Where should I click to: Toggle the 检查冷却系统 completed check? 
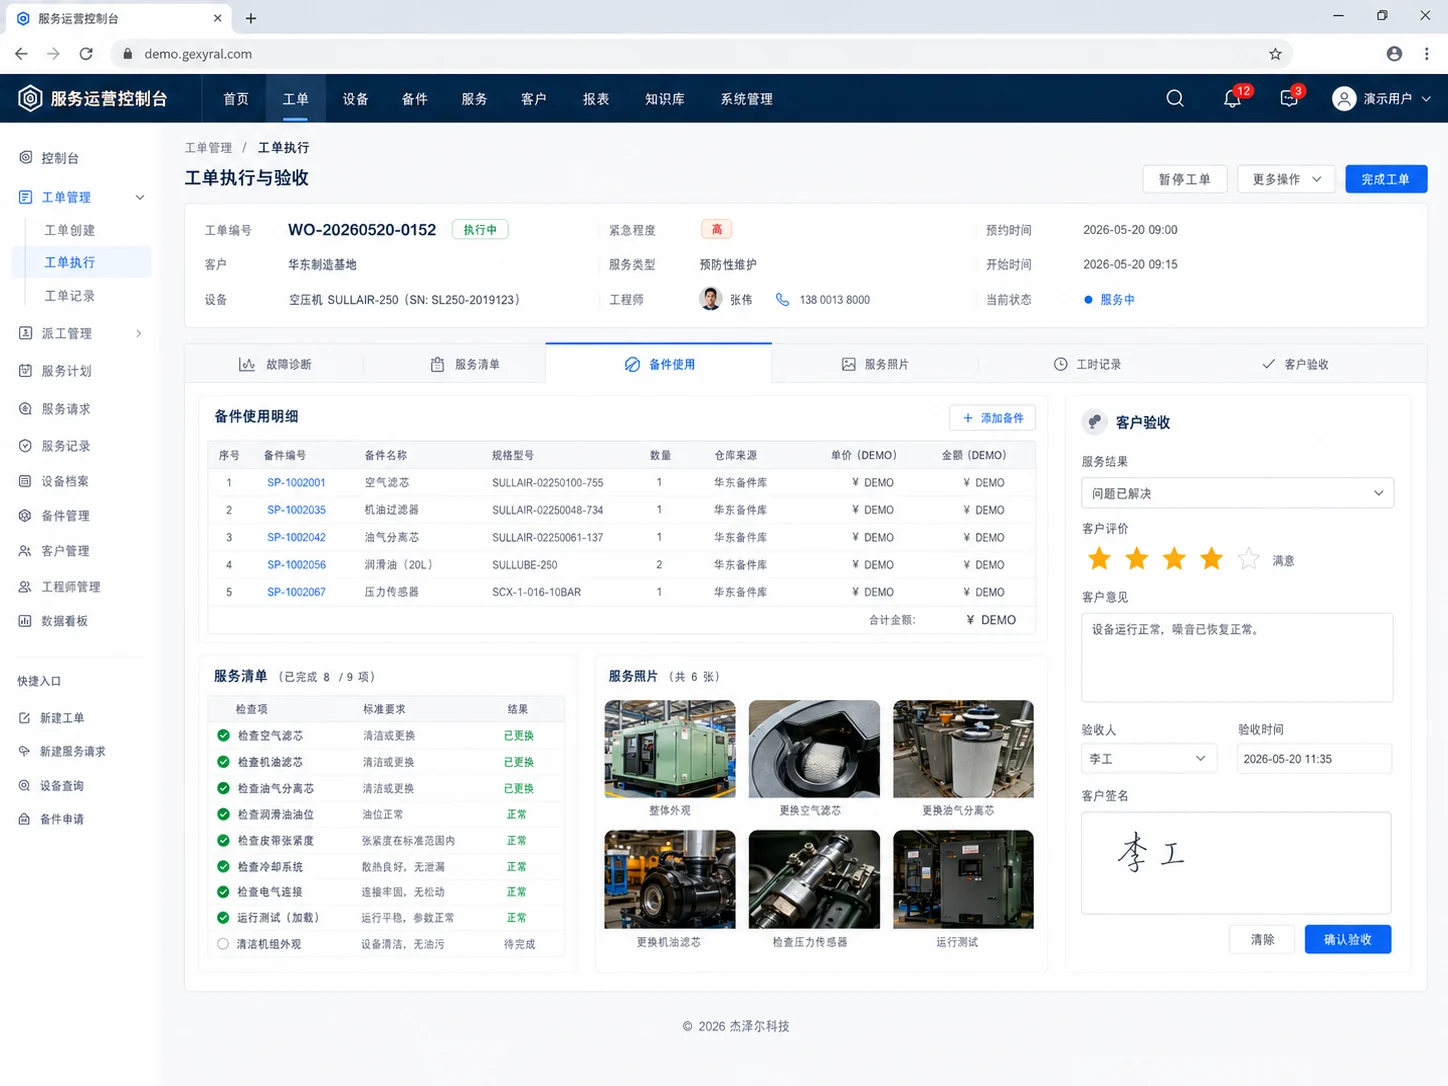(x=223, y=866)
